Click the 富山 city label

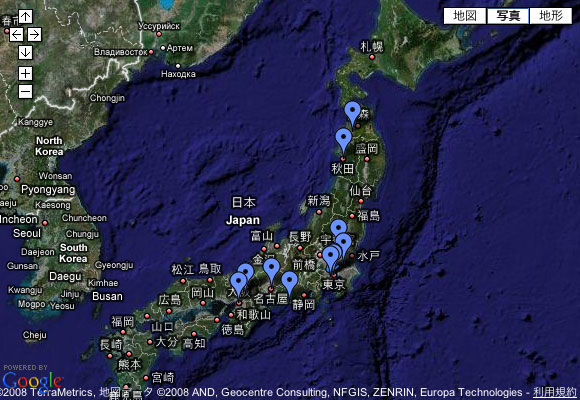click(262, 236)
